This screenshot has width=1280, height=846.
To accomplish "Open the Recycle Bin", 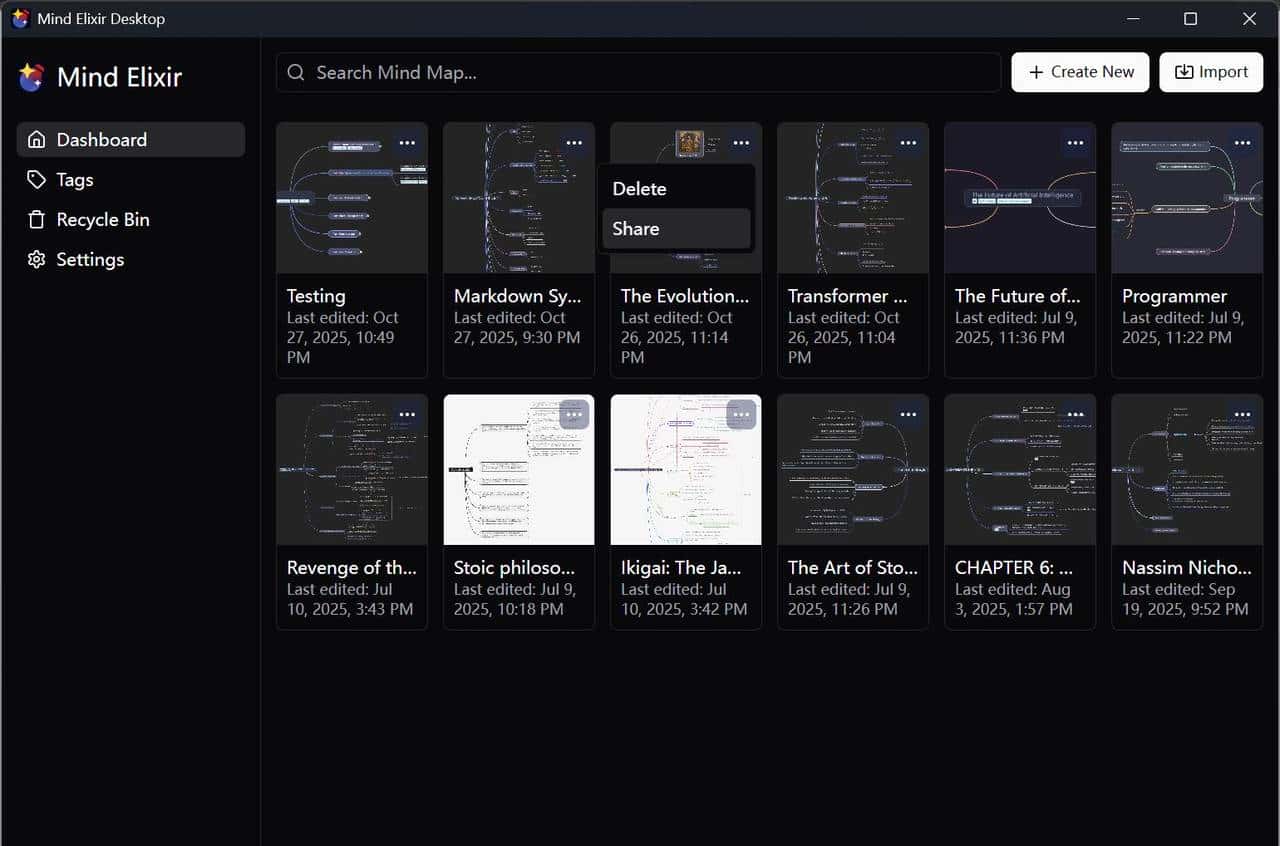I will pyautogui.click(x=102, y=220).
